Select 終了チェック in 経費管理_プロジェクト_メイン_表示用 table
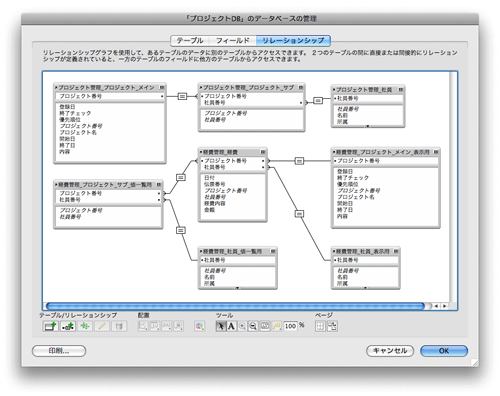 point(353,178)
